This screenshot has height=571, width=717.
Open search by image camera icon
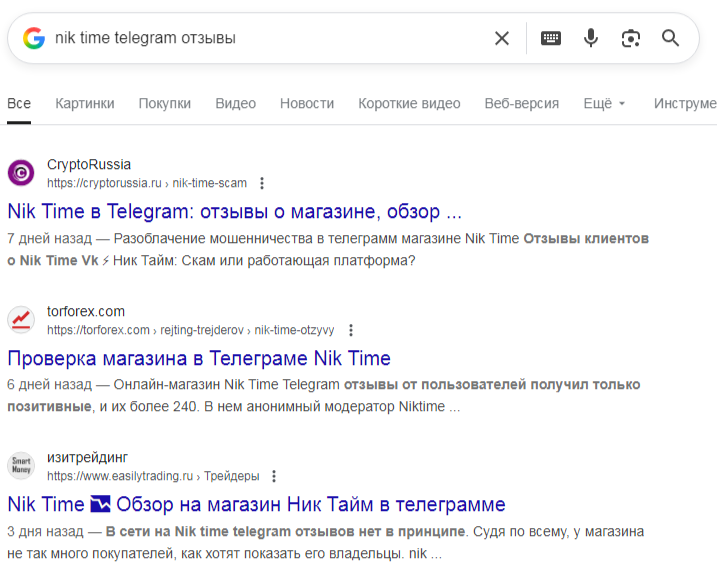631,38
